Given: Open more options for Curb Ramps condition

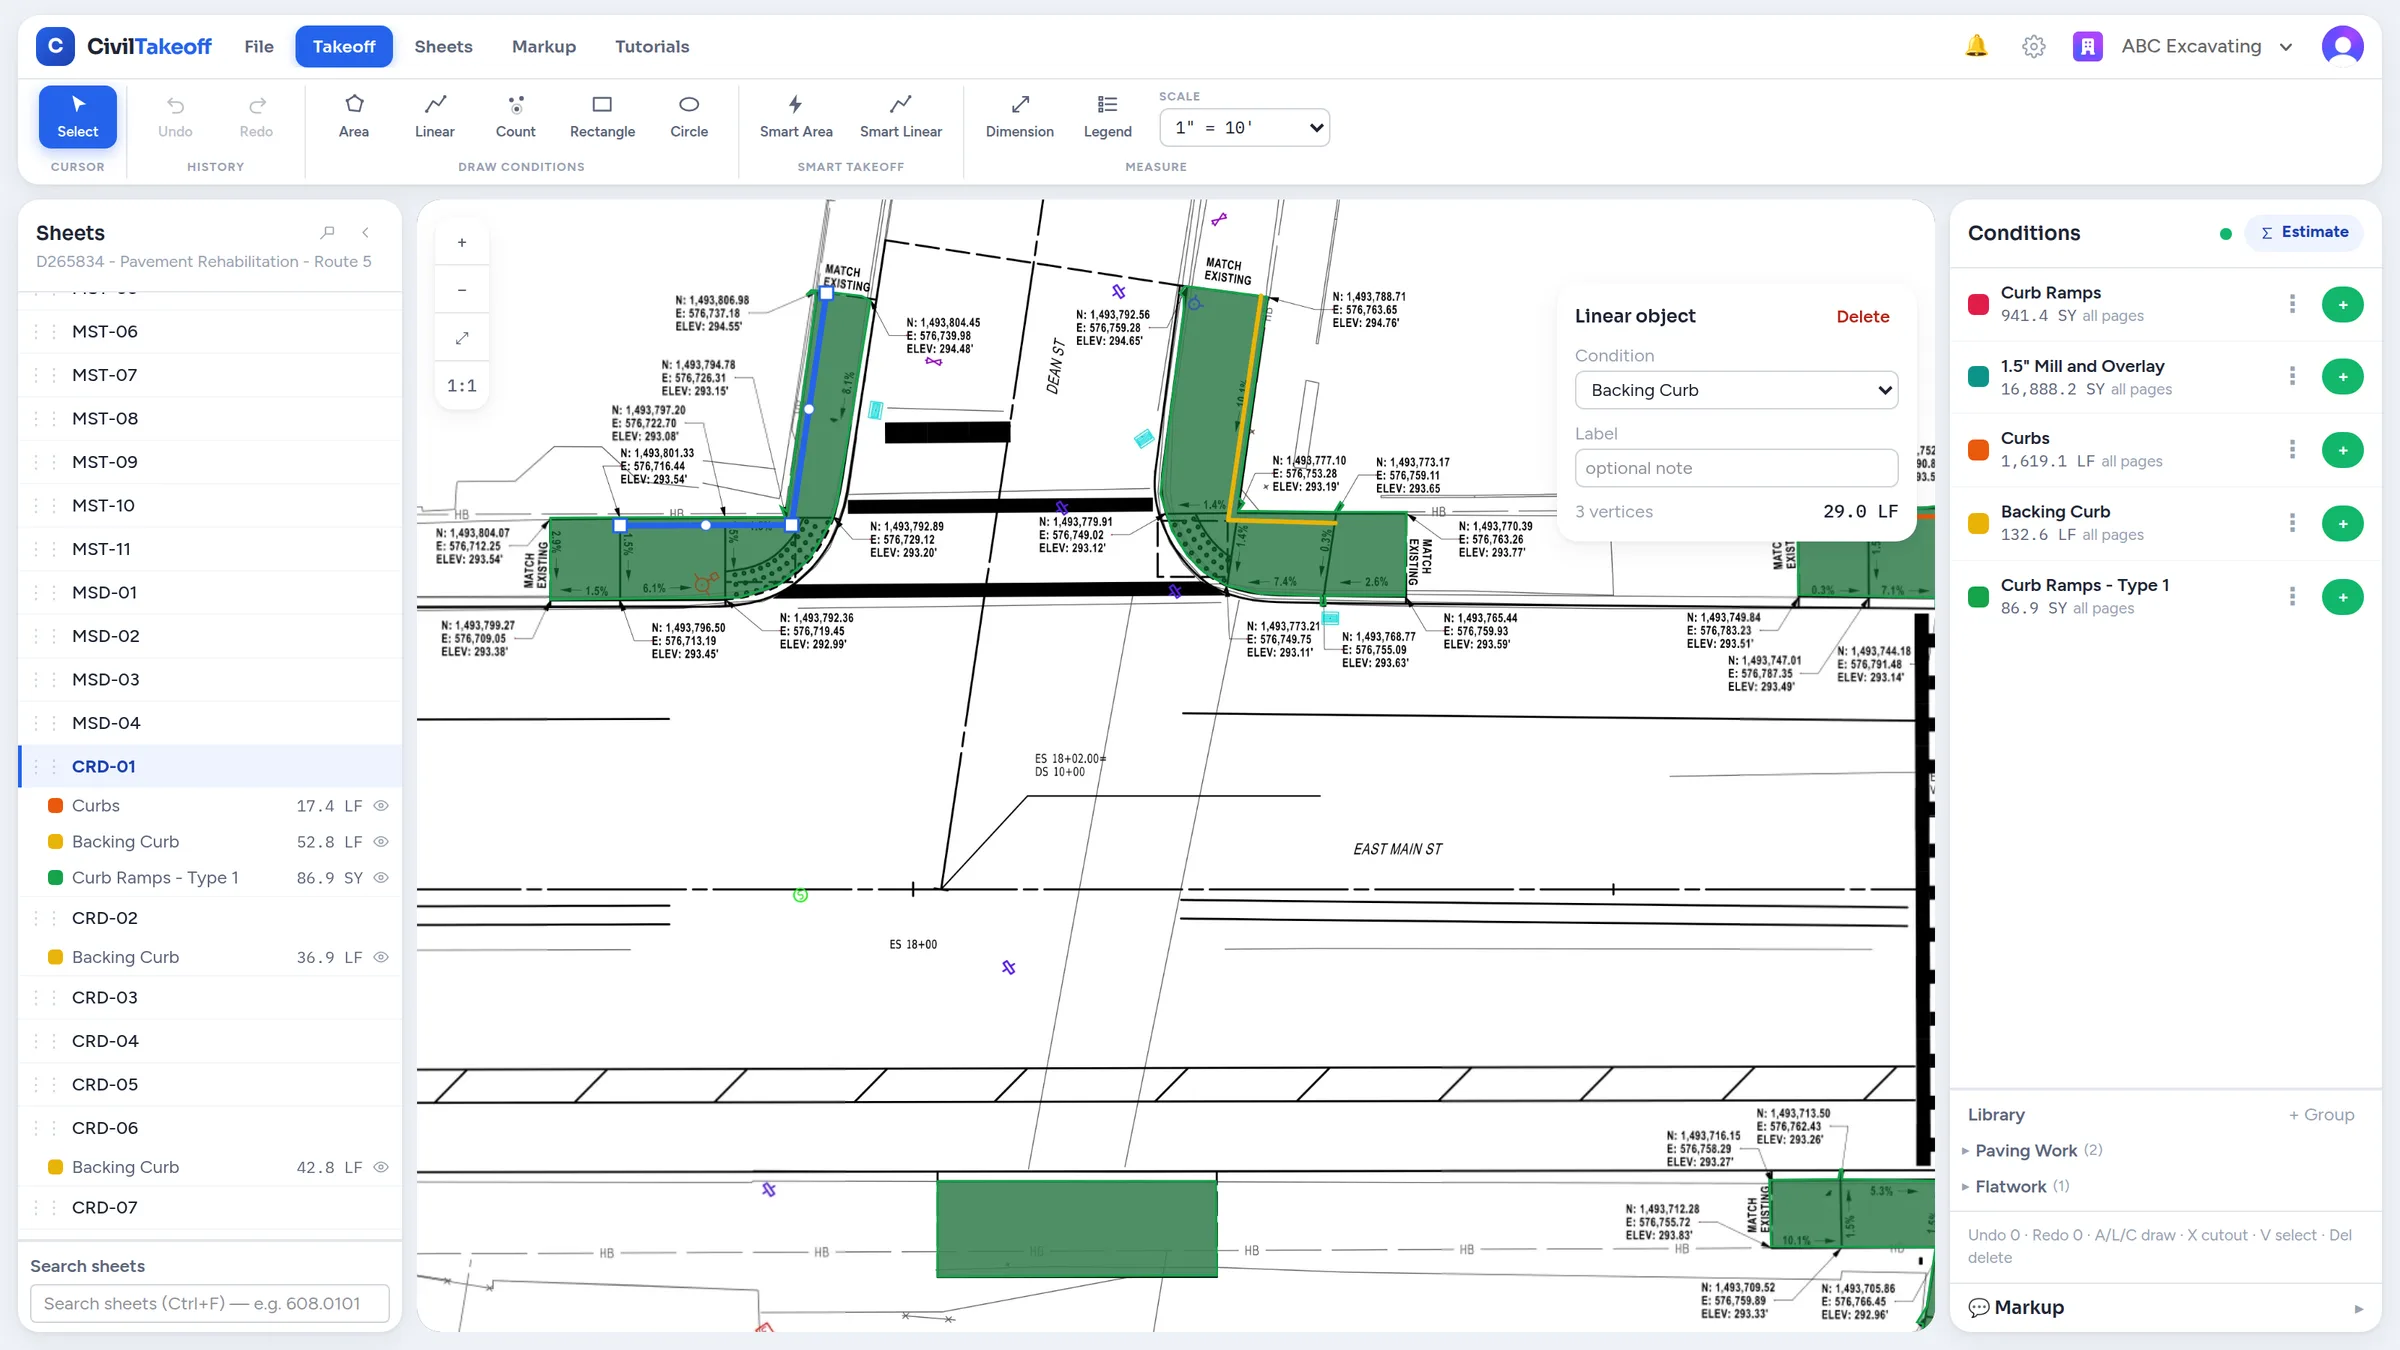Looking at the screenshot, I should (2292, 304).
